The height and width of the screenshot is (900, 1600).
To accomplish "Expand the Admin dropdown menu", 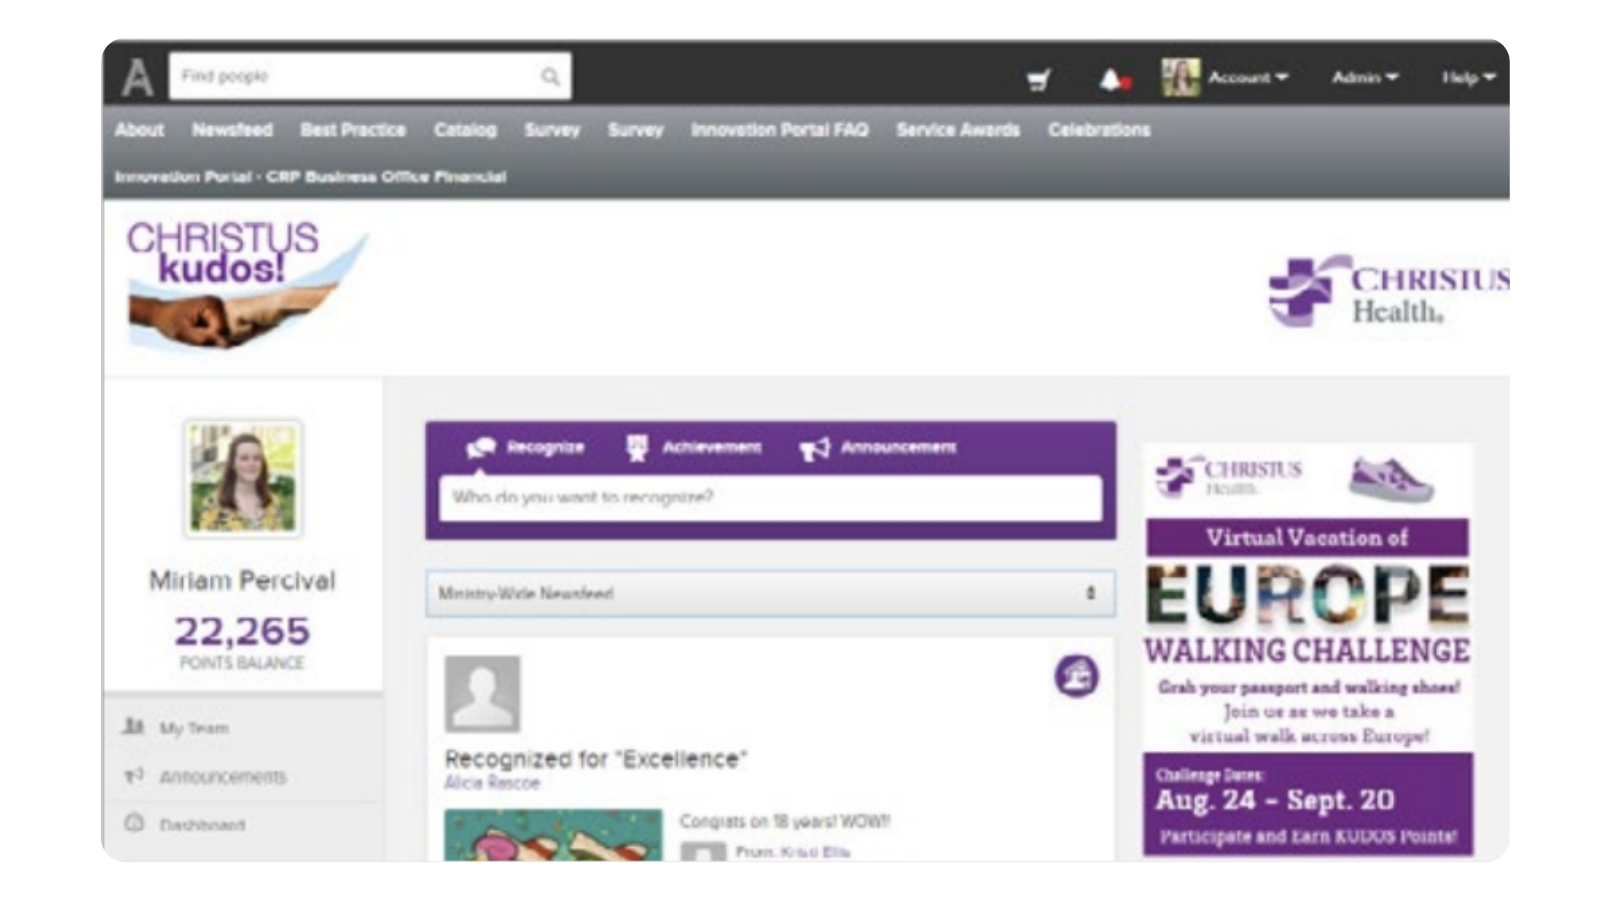I will pos(1364,77).
